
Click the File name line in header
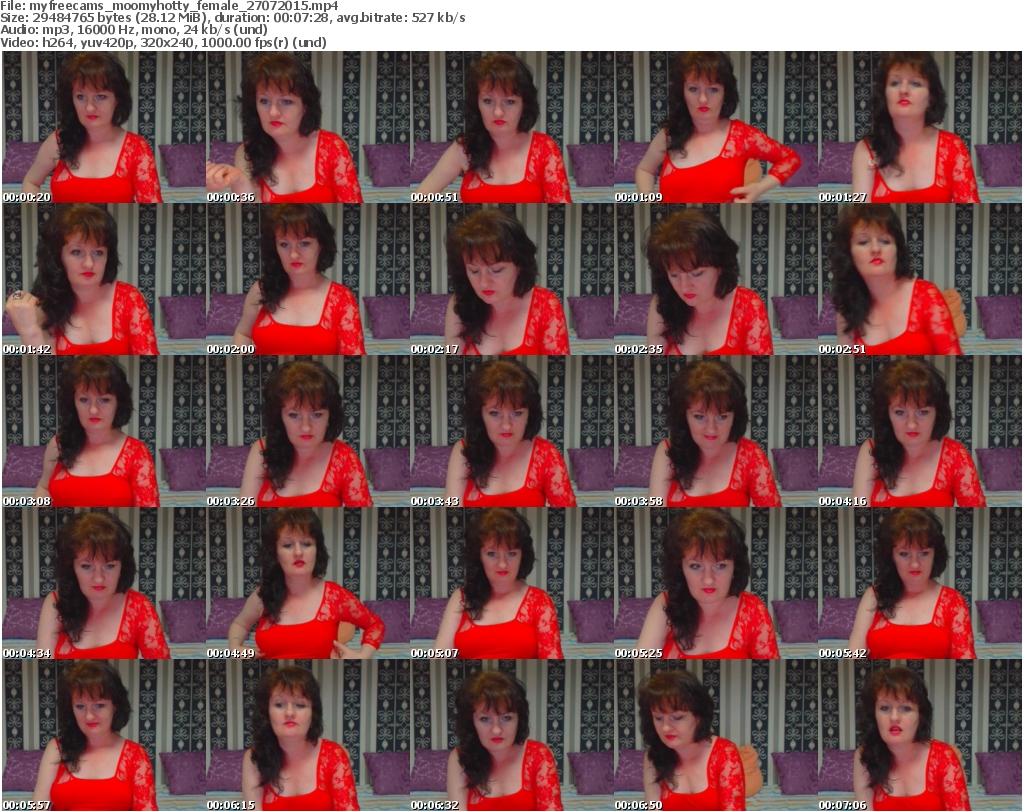(x=169, y=6)
